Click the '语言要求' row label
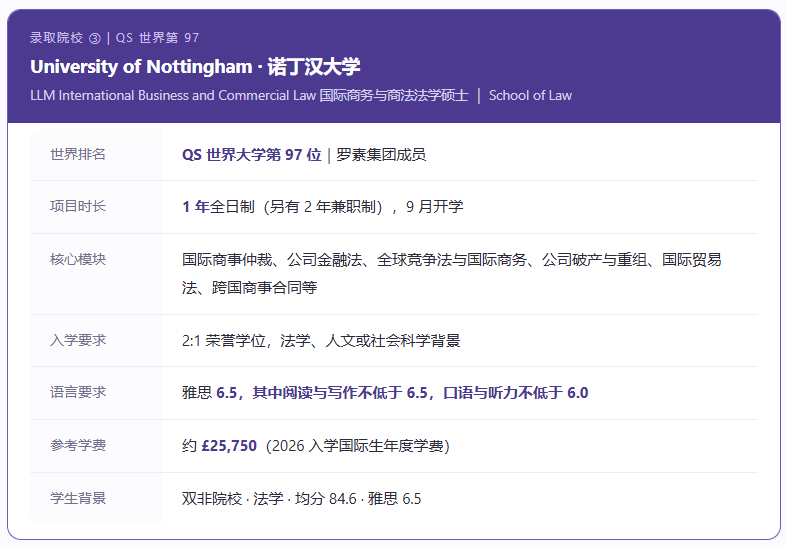 pos(78,393)
